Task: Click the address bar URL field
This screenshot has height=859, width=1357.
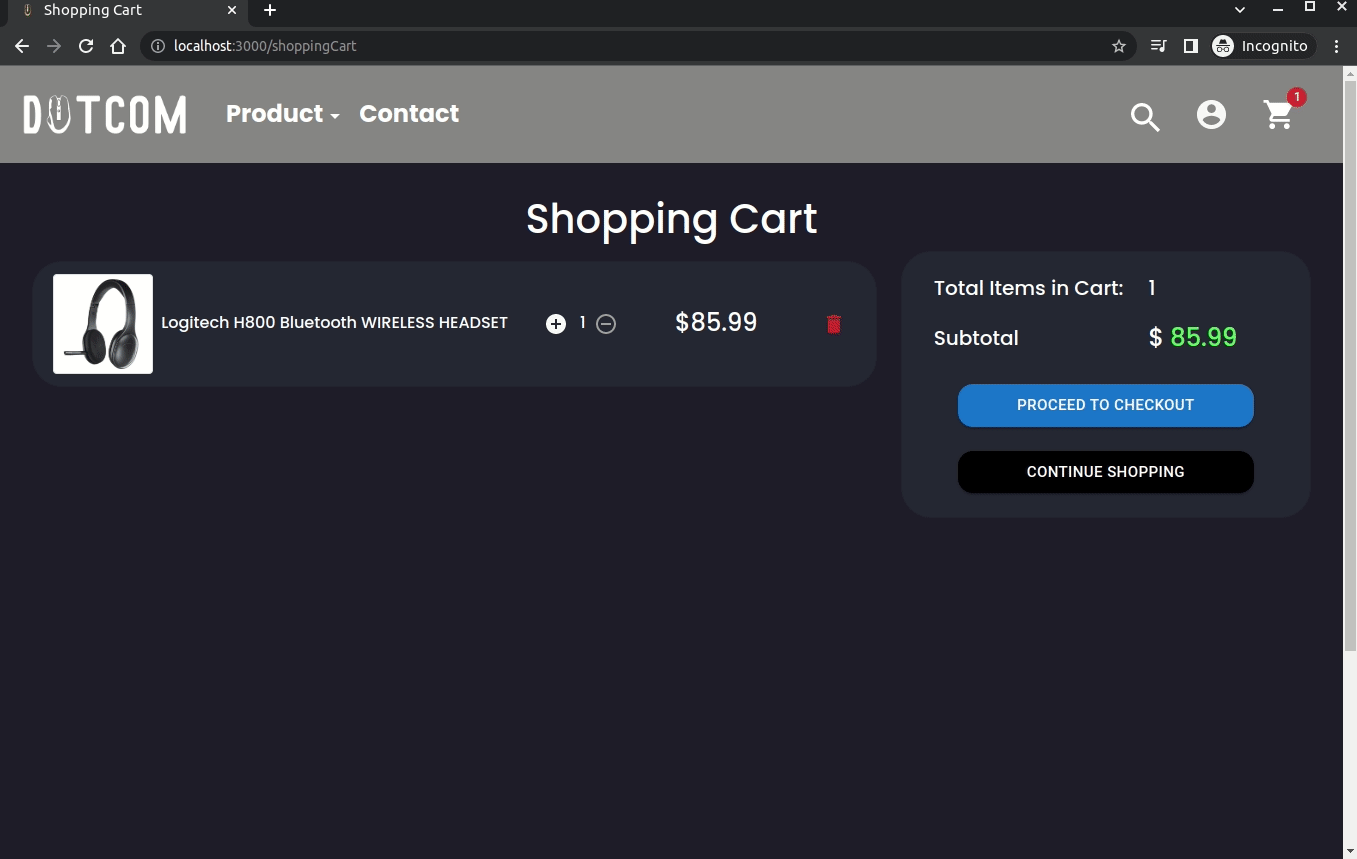Action: 636,46
